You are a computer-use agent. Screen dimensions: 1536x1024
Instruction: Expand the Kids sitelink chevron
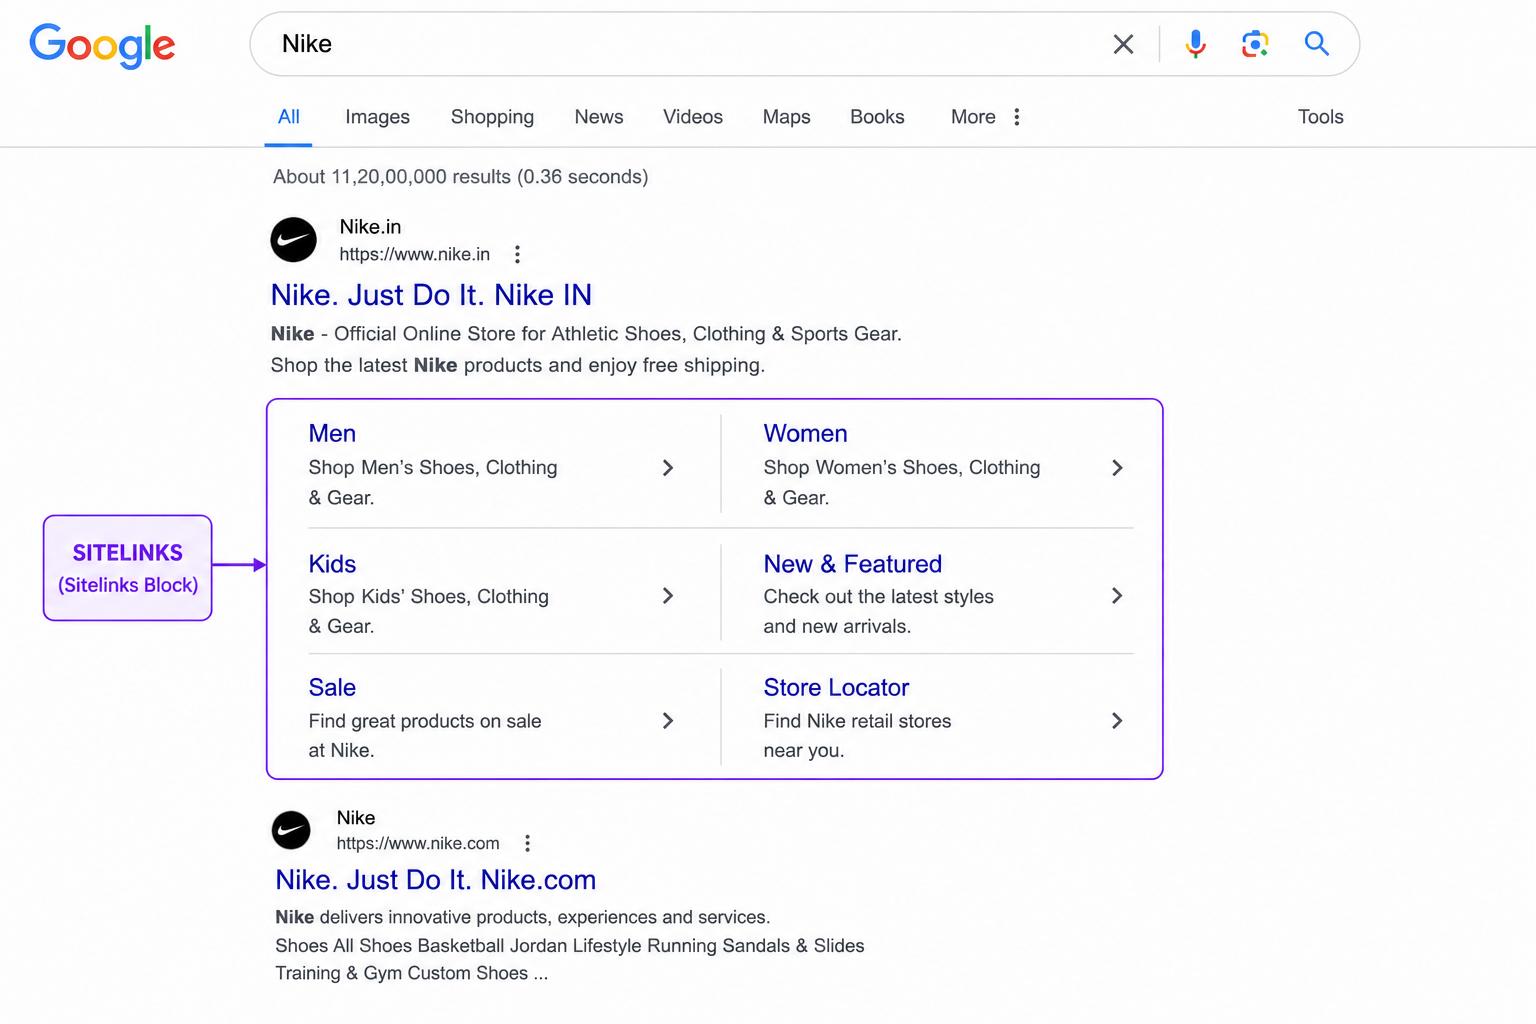668,596
